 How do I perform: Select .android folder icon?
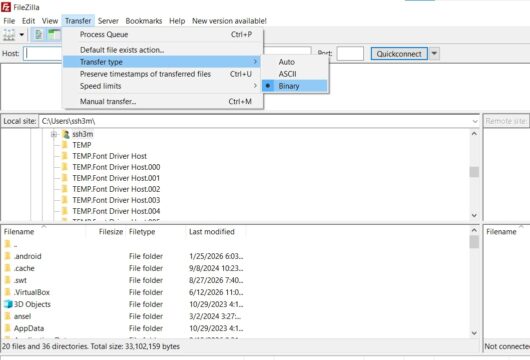(8, 256)
